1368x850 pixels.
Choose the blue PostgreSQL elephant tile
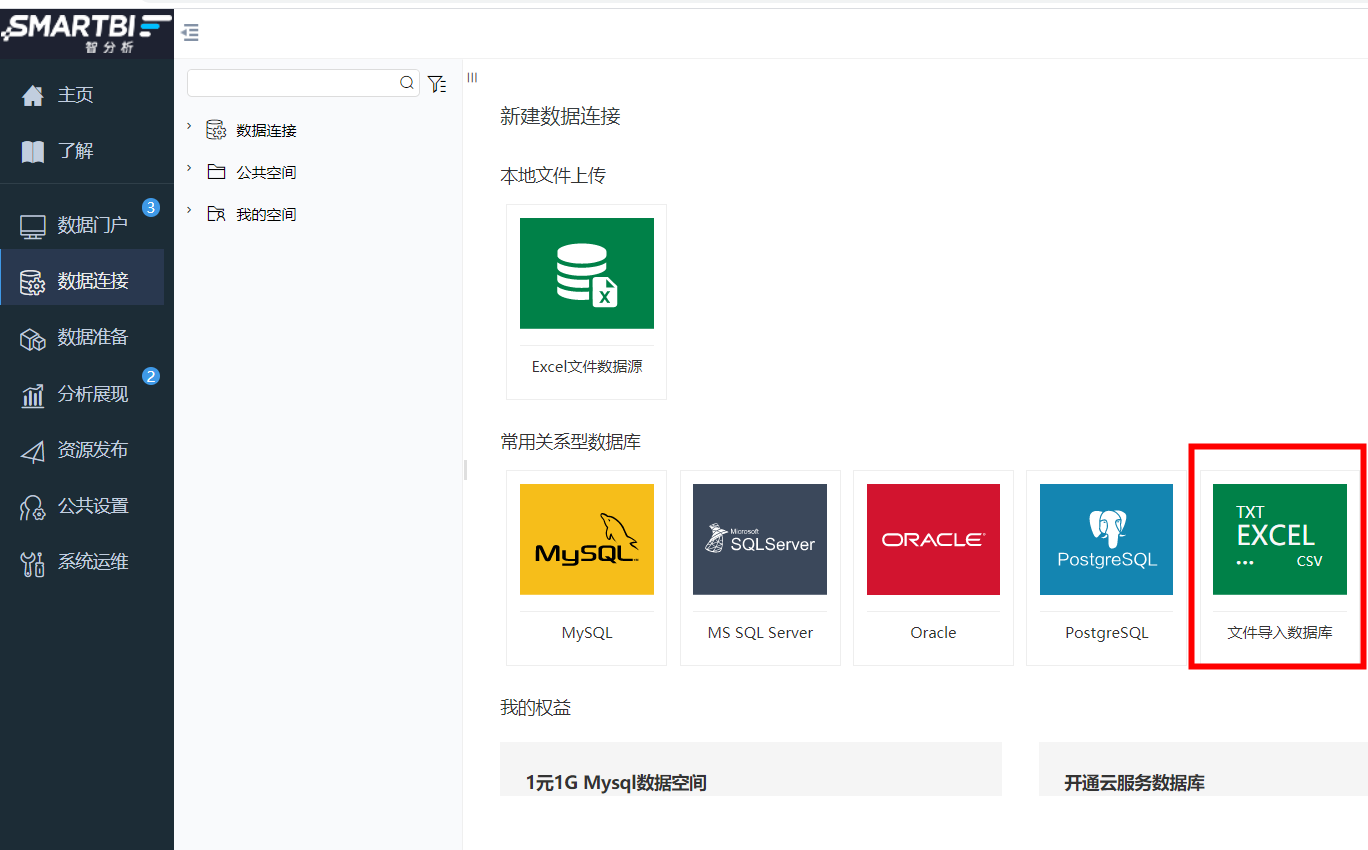(1106, 539)
